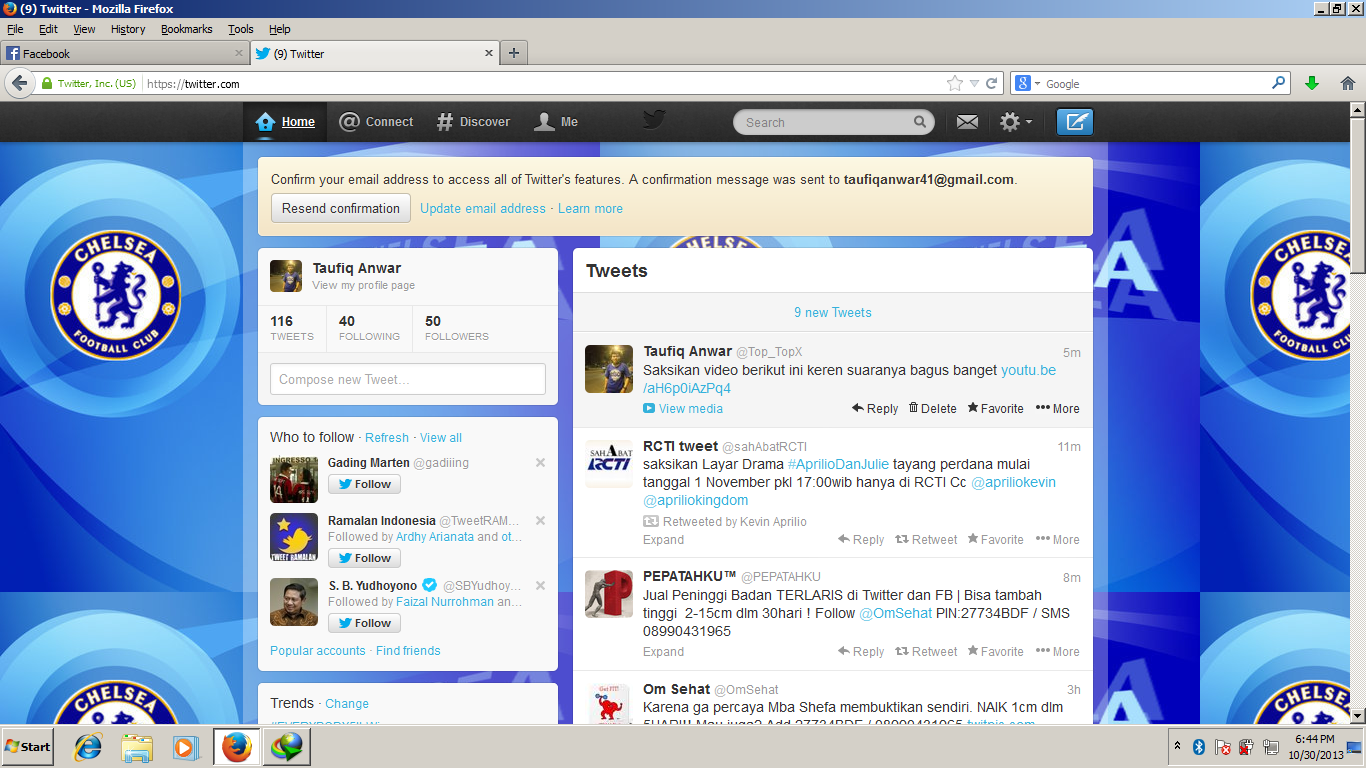Open Taufiq Anwar profile avatar in sidebar
Image resolution: width=1366 pixels, height=768 pixels.
coord(286,276)
